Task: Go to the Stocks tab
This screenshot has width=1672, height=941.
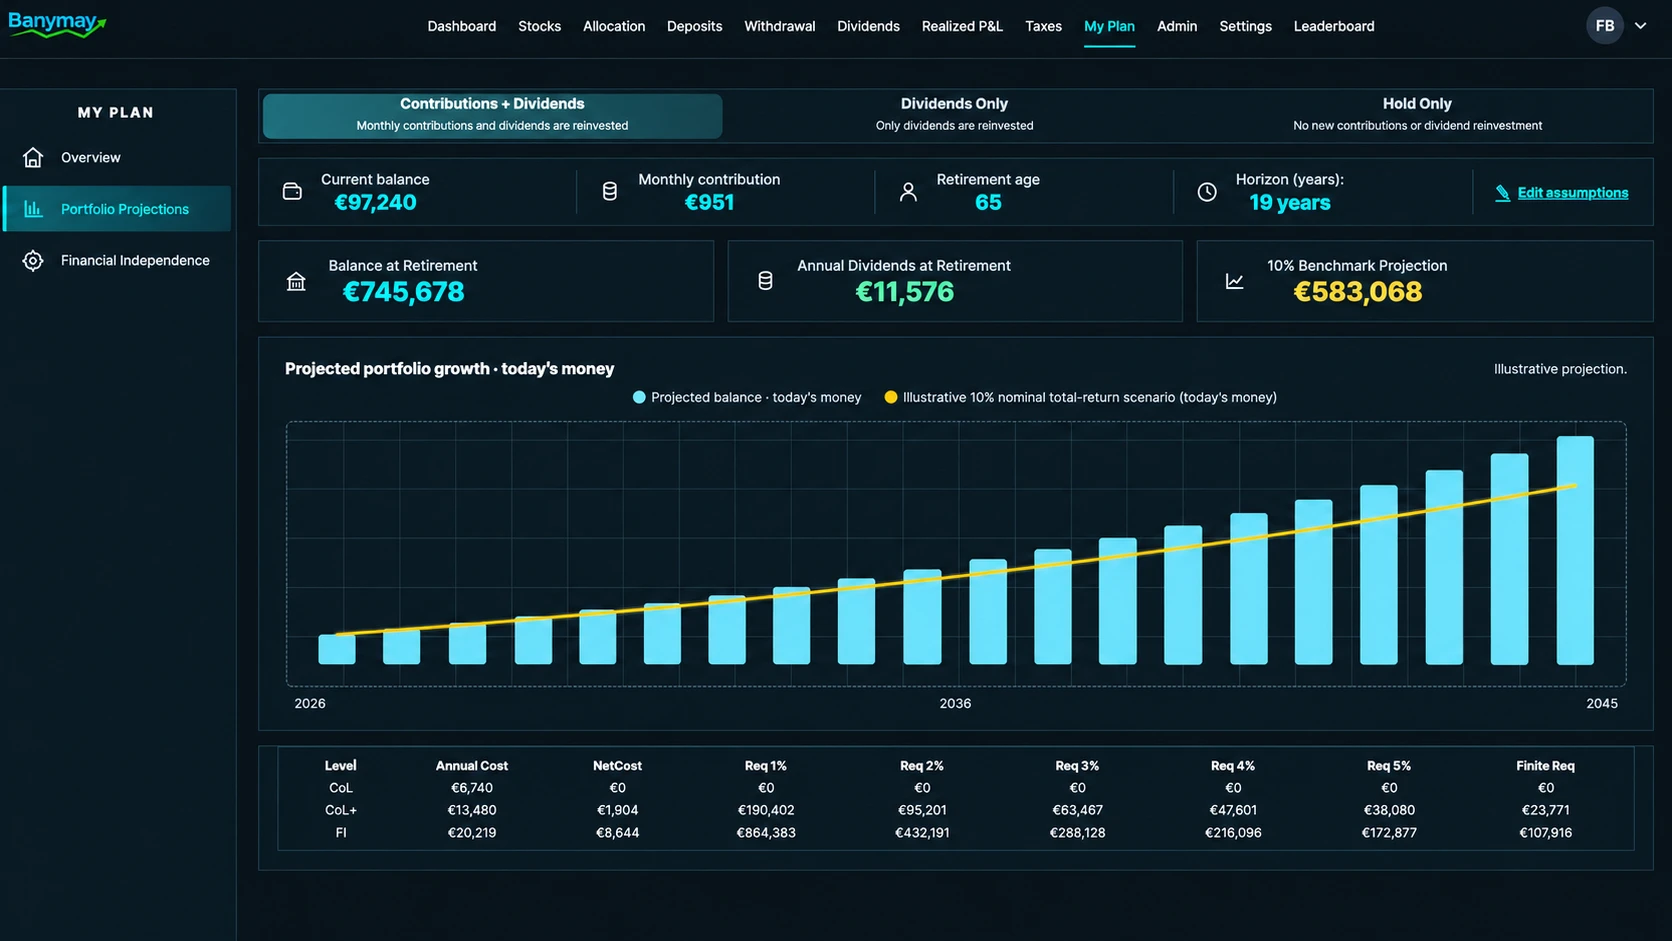Action: click(539, 26)
